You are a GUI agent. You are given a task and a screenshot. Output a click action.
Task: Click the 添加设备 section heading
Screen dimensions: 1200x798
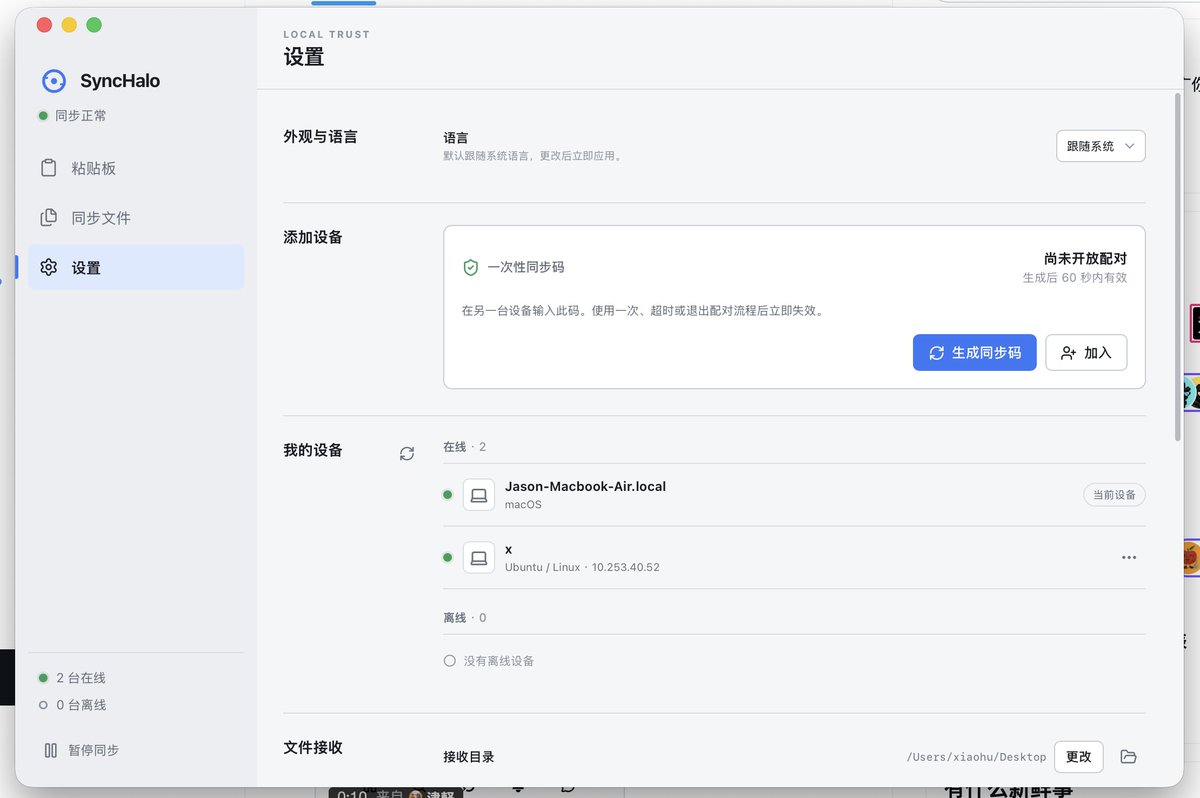[x=313, y=238]
